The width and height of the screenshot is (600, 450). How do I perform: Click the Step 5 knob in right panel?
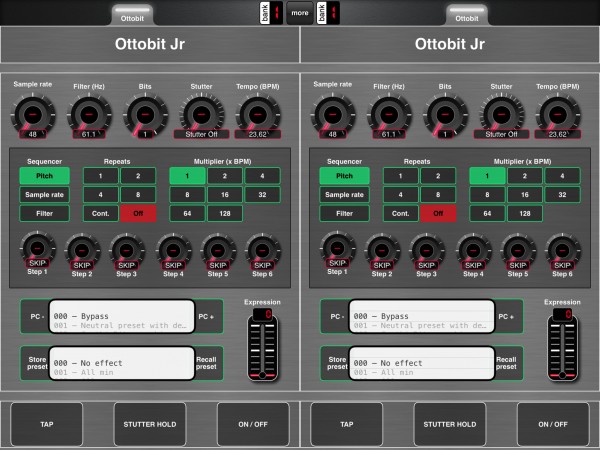[x=518, y=251]
